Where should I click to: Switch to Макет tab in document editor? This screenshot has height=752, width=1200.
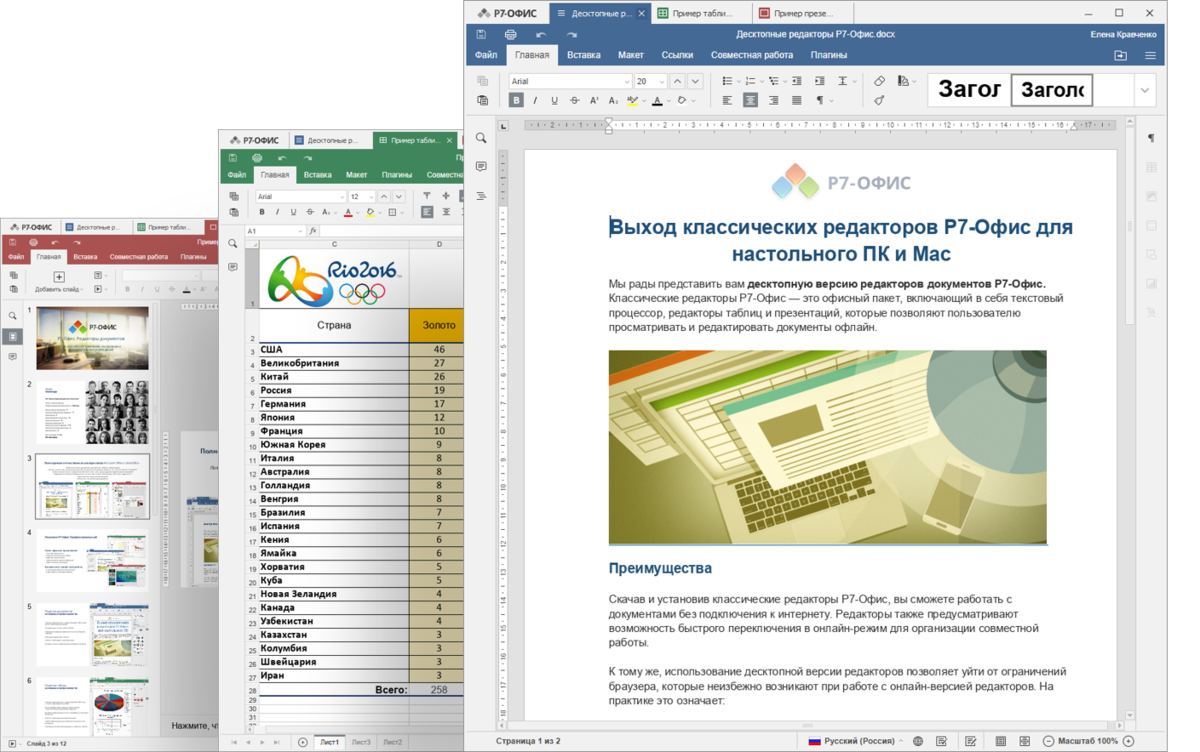pos(631,55)
